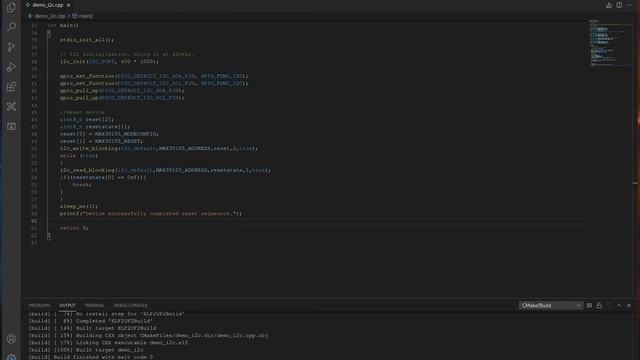Place cursor on empty line 60
The width and height of the screenshot is (640, 360).
click(x=316, y=221)
